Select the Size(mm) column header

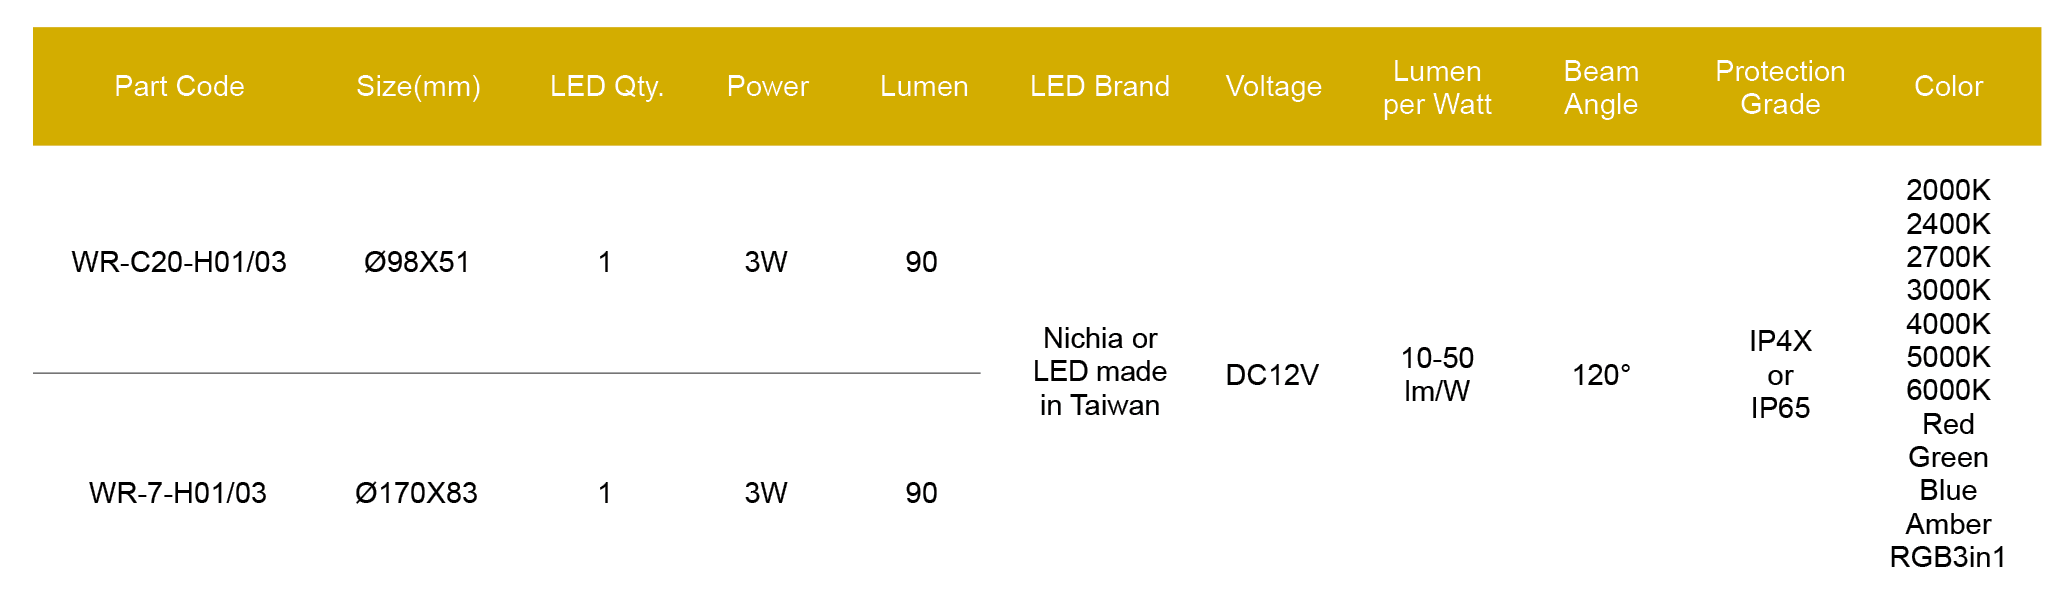point(418,87)
